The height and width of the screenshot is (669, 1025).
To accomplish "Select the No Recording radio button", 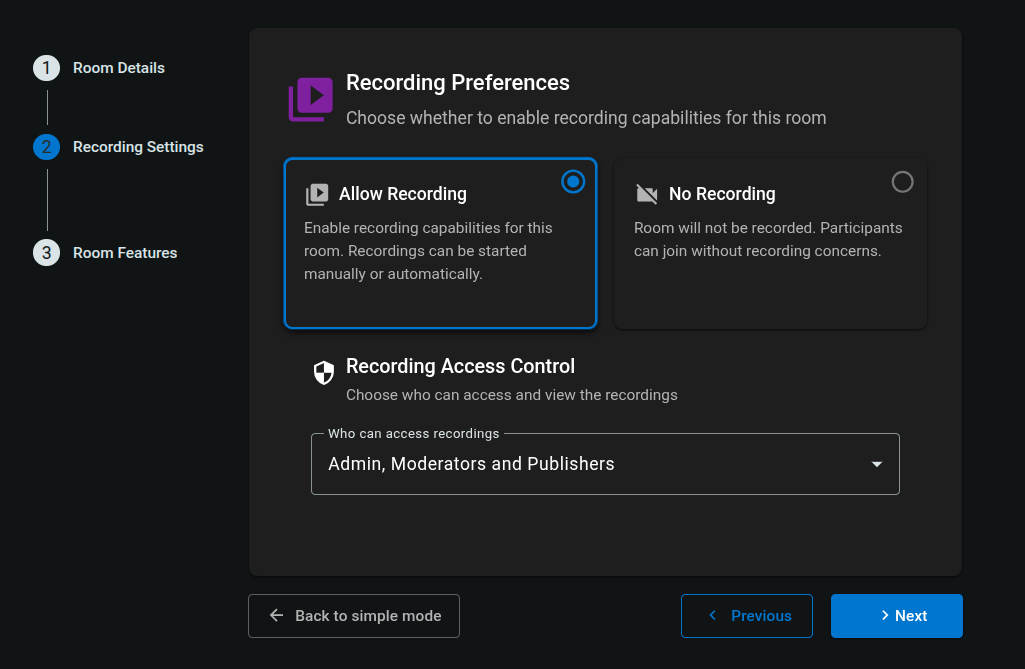I will tap(902, 181).
